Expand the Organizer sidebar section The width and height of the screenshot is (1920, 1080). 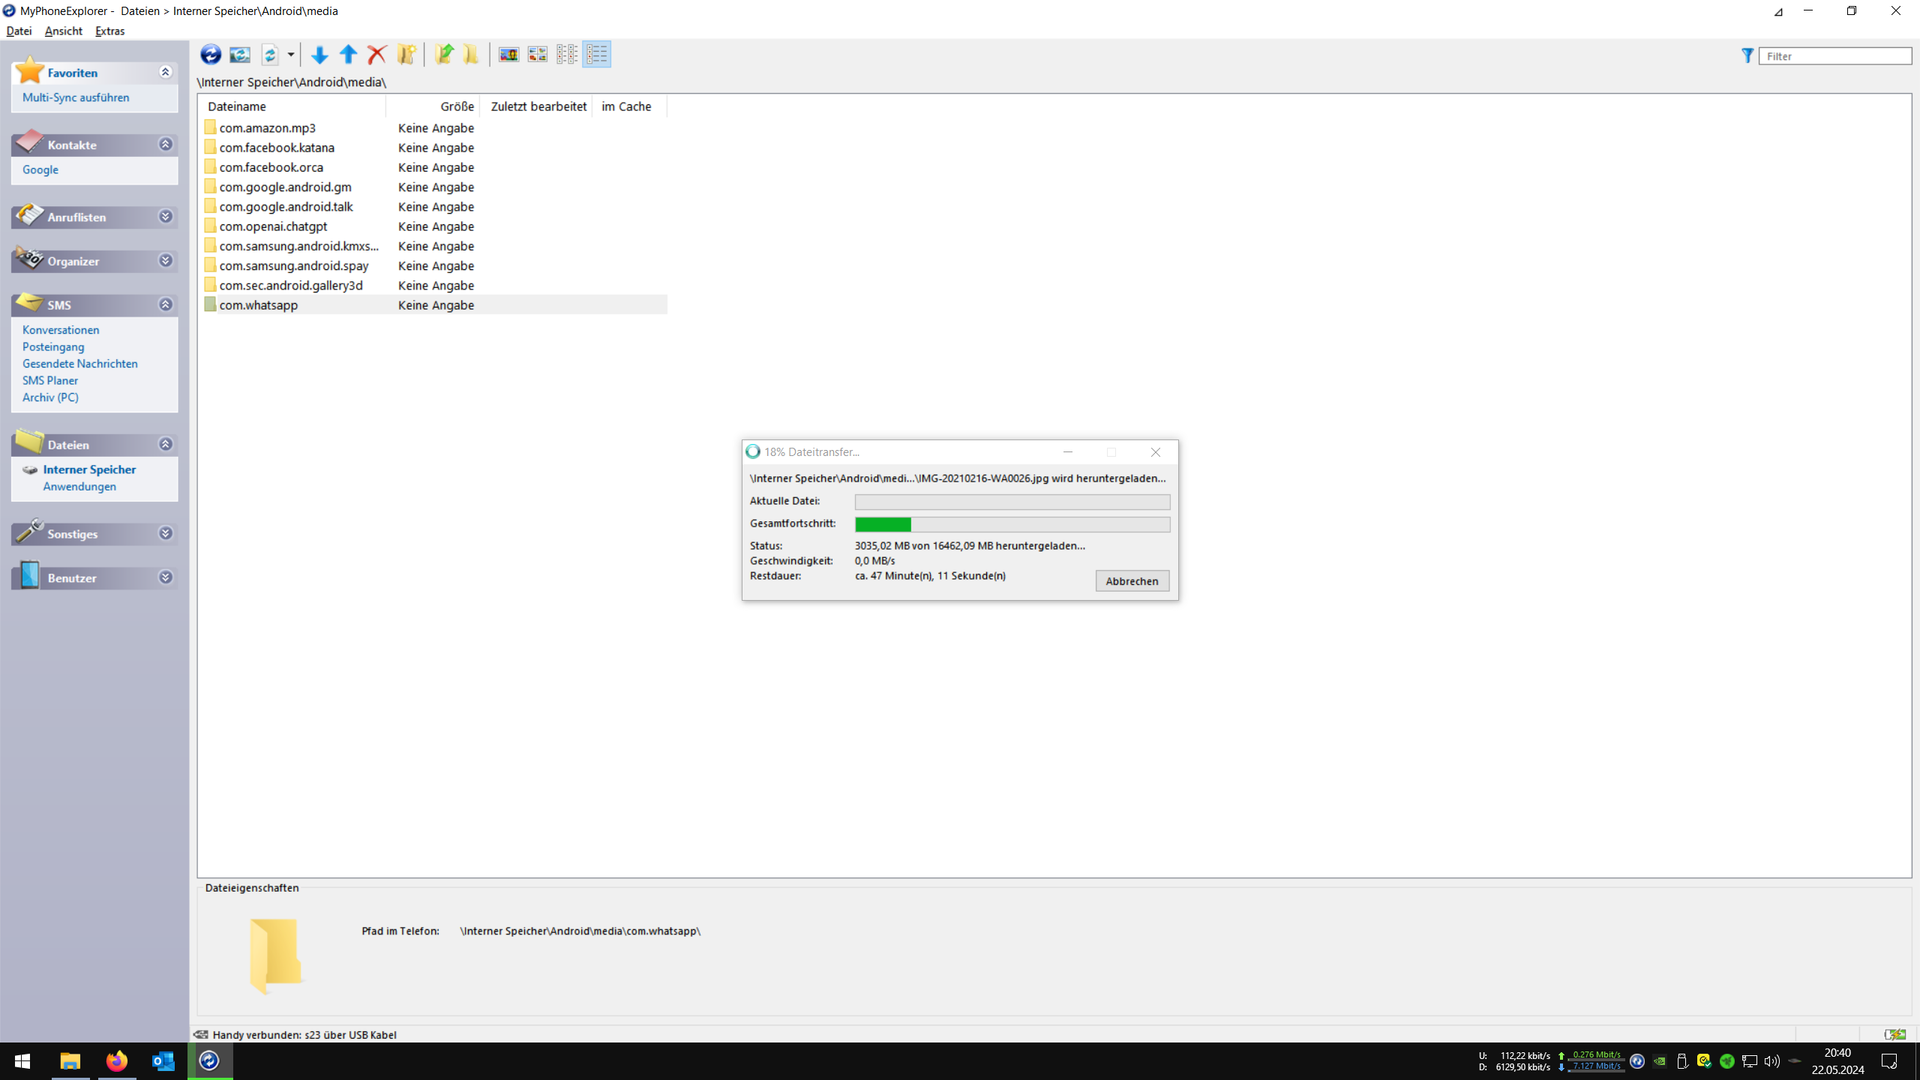point(166,261)
